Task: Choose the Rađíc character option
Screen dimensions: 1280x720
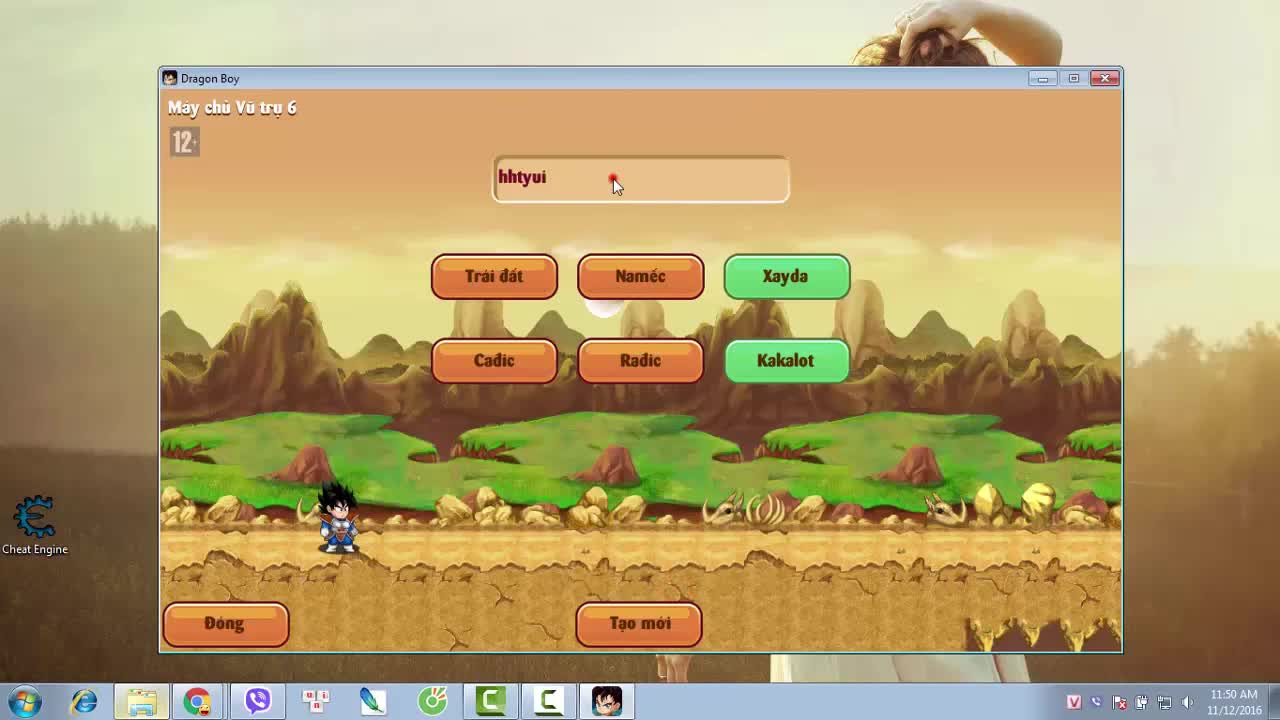Action: (x=640, y=361)
